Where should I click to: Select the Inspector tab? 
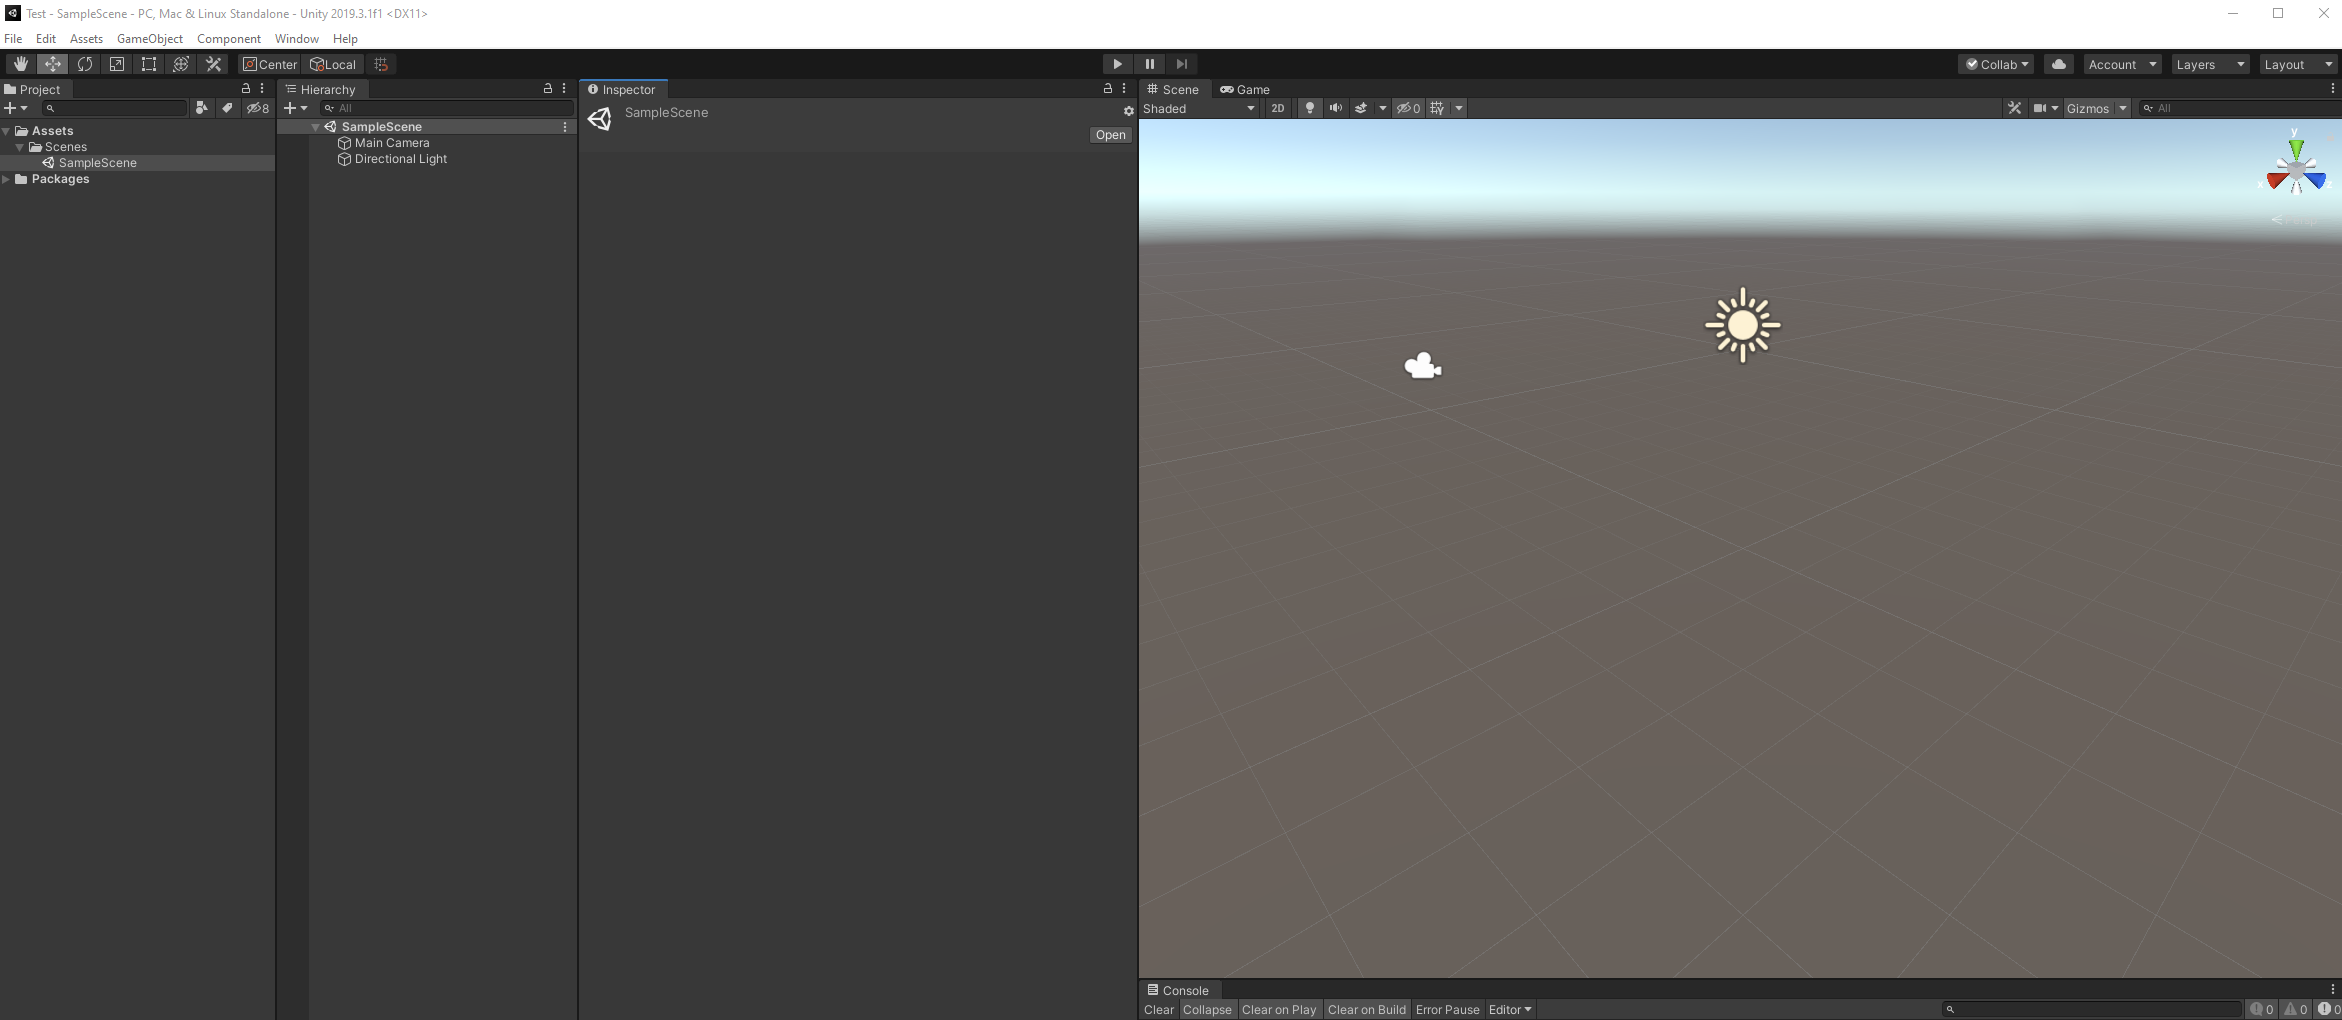coord(622,89)
